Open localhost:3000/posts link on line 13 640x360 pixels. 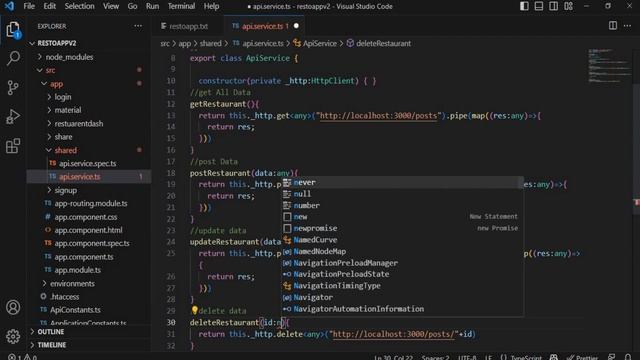(378, 116)
